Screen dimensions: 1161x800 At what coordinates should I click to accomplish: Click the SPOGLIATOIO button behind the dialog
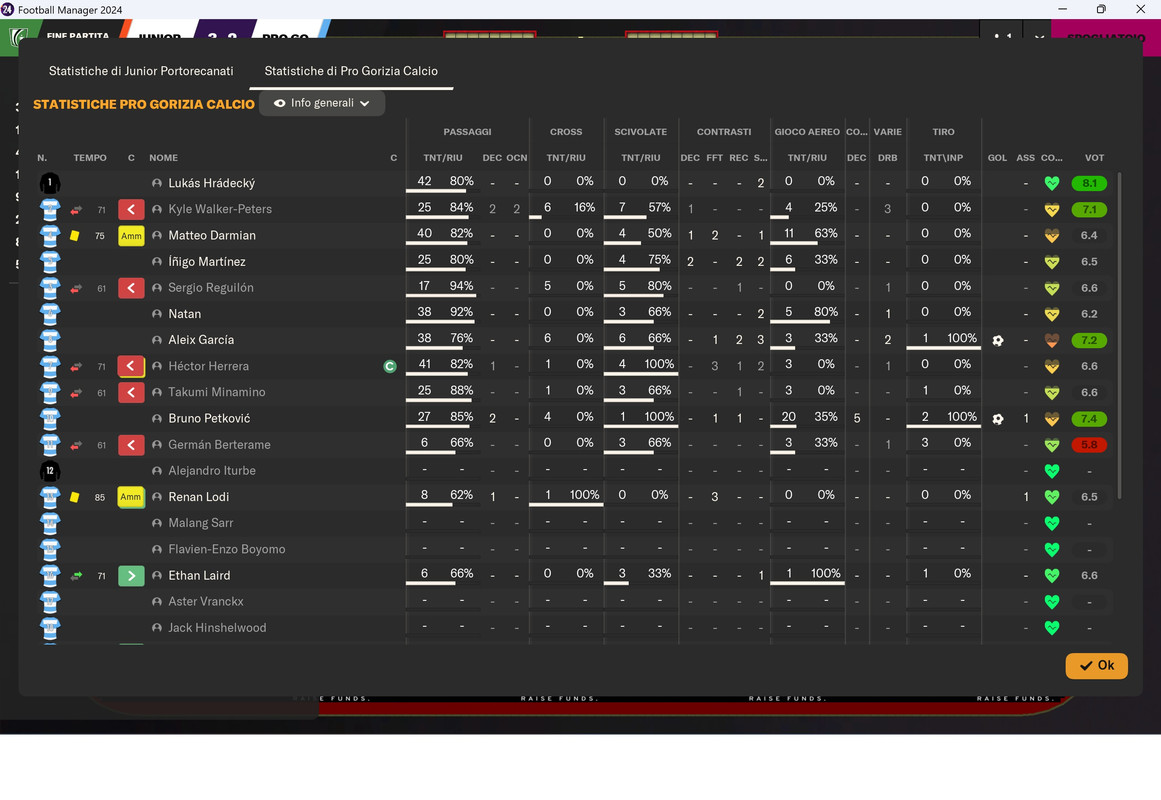[x=1106, y=37]
